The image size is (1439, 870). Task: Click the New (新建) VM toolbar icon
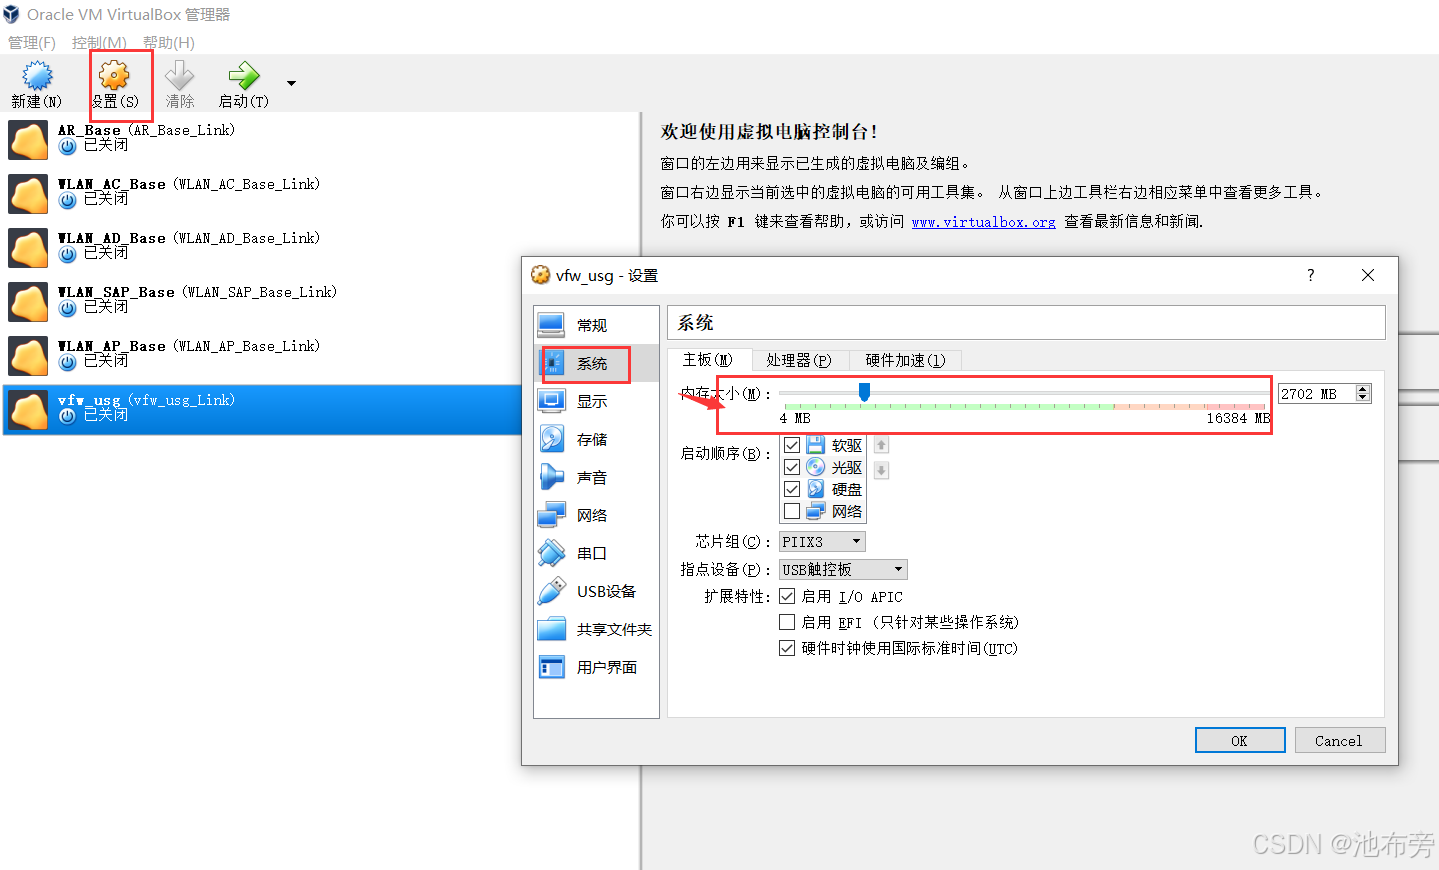coord(37,76)
